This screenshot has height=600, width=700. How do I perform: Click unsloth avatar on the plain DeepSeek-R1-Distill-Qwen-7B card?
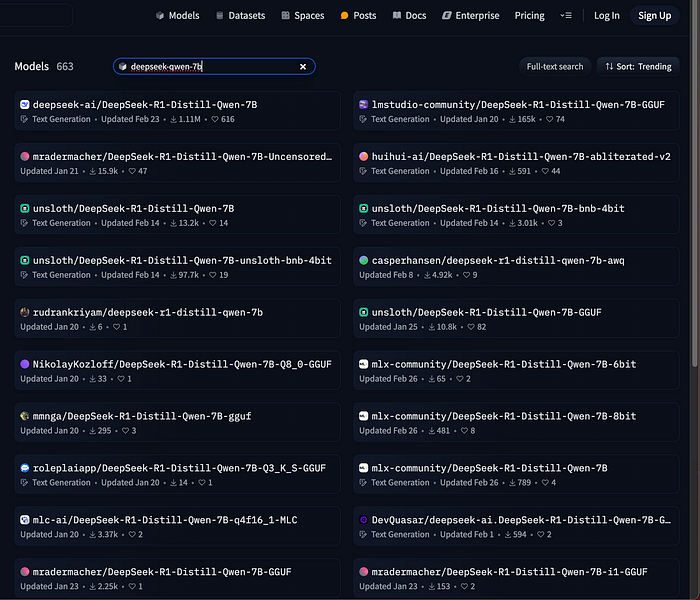coord(25,208)
